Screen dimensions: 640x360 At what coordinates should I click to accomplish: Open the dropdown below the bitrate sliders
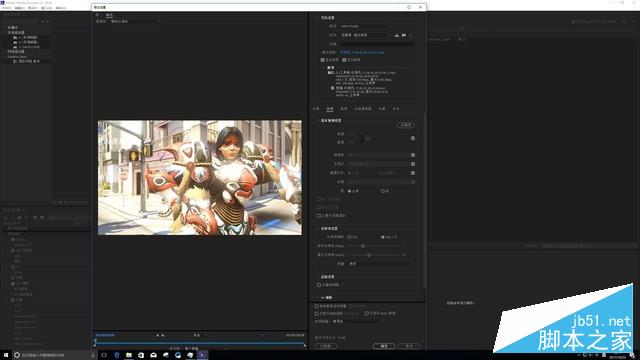click(x=381, y=264)
